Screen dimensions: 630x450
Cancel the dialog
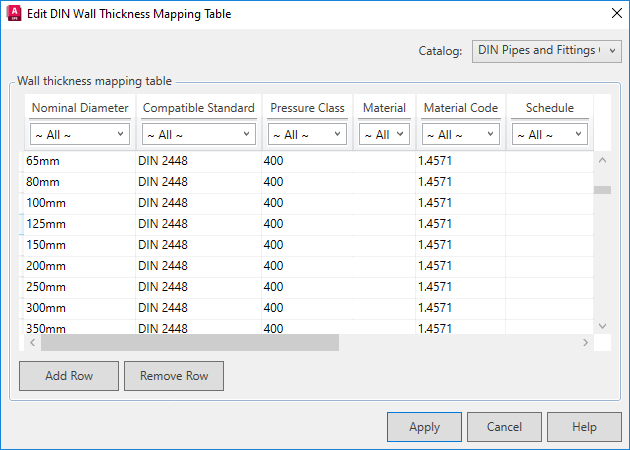pyautogui.click(x=504, y=427)
